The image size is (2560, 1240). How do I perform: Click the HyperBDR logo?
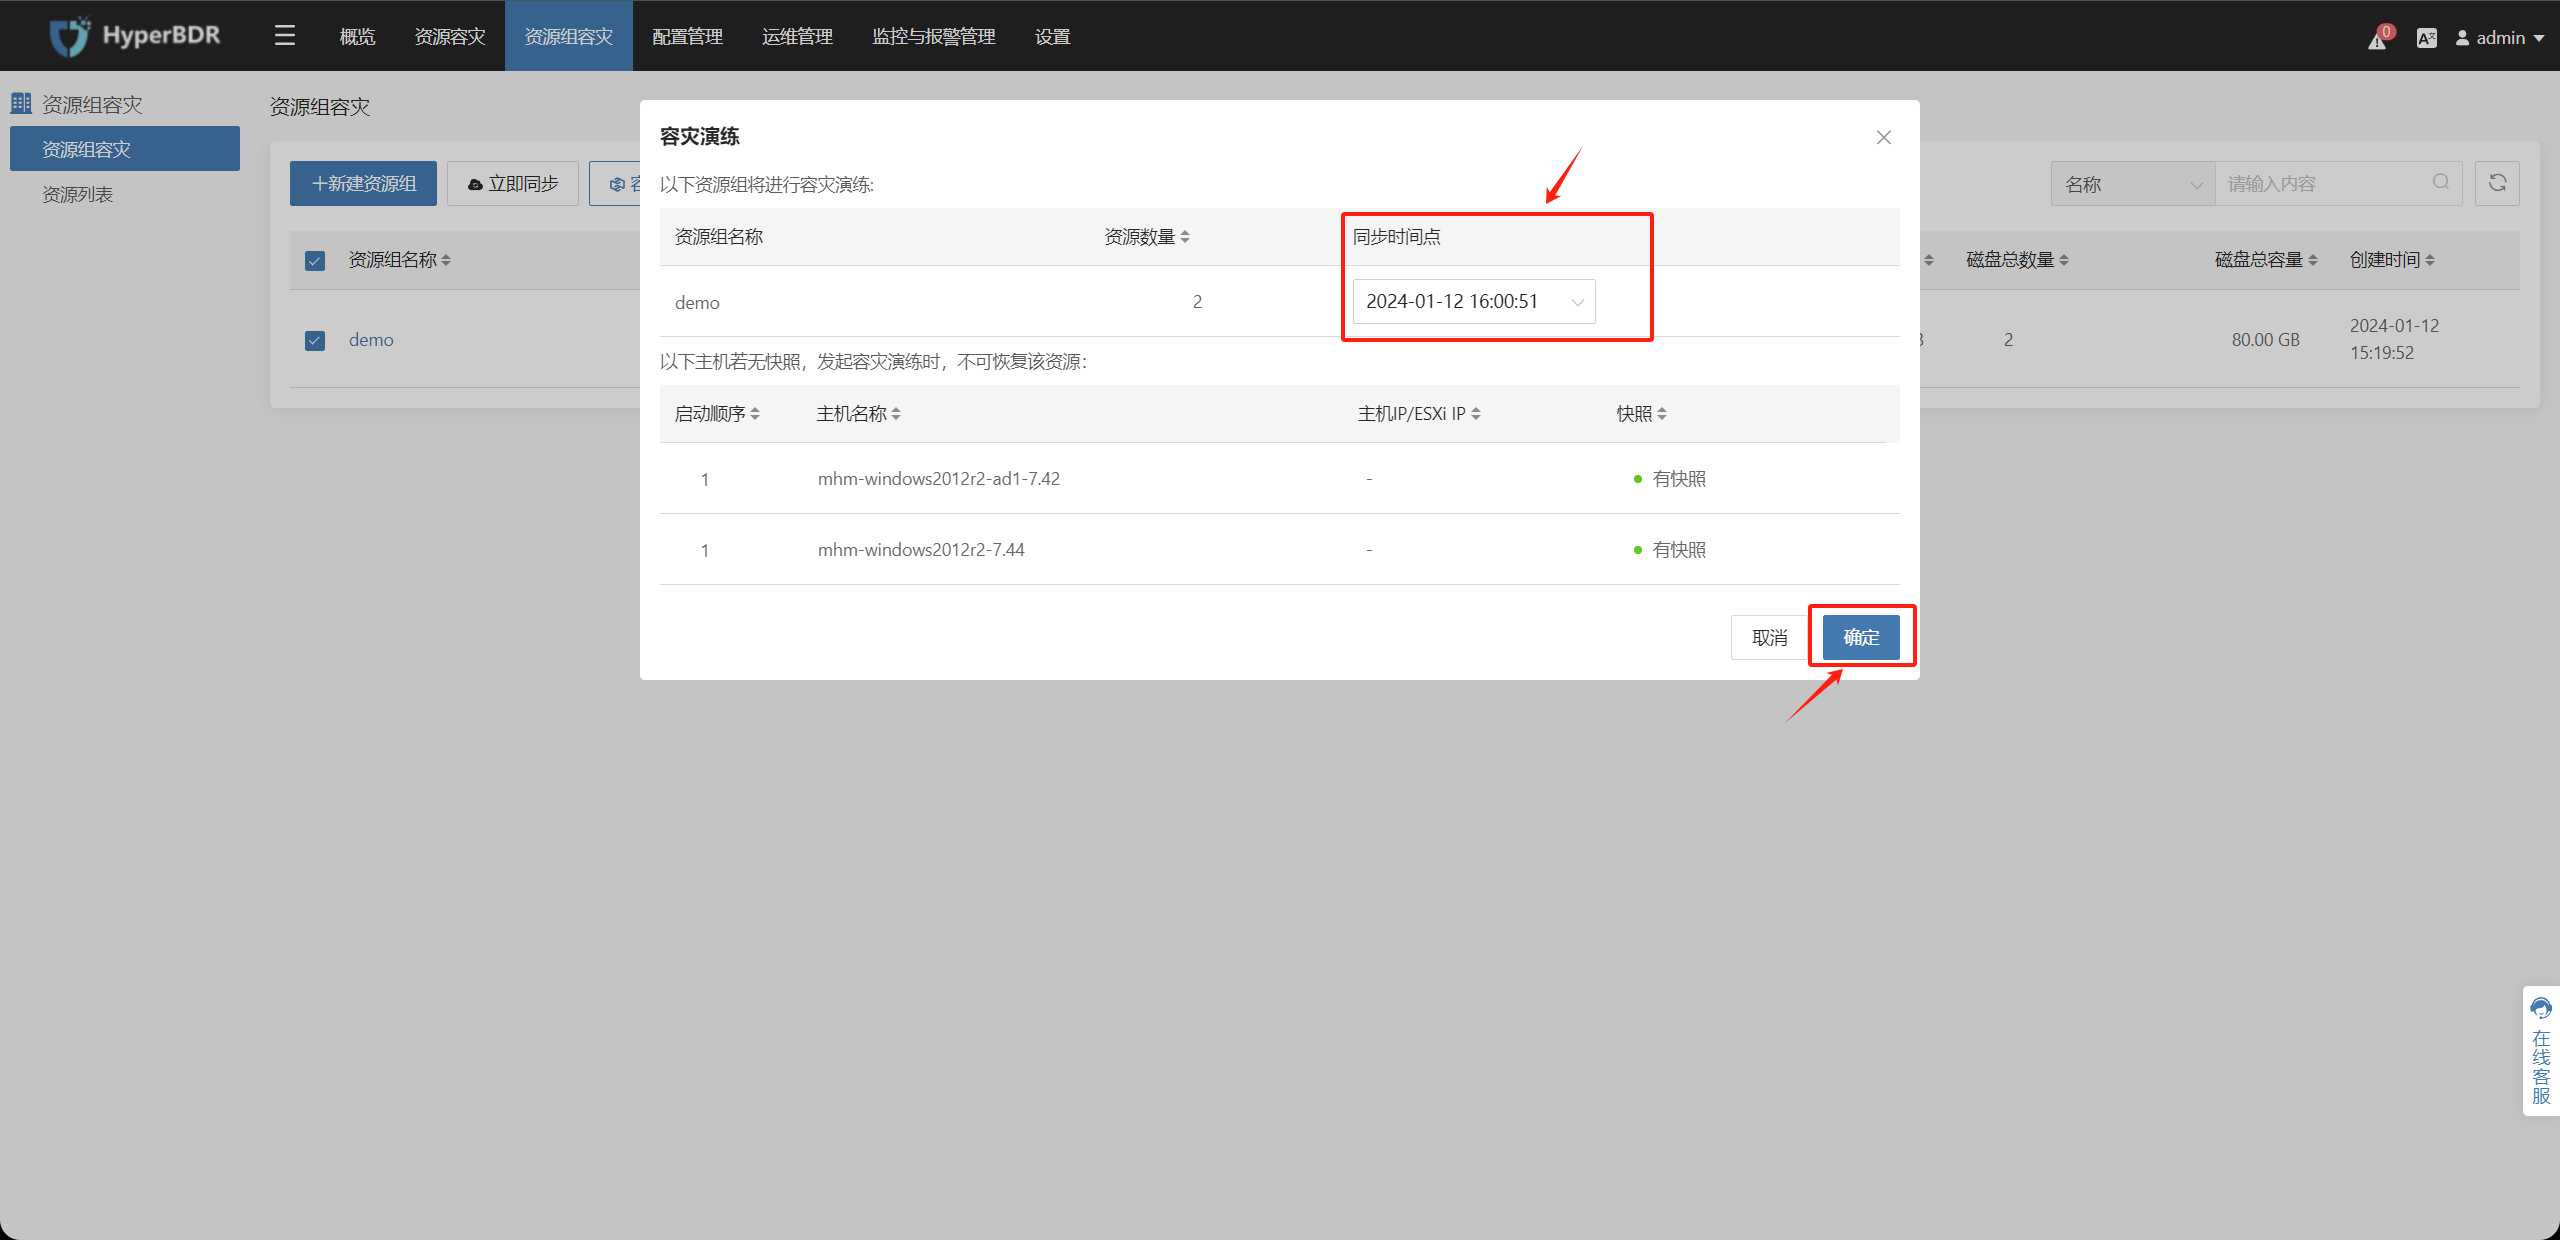[x=135, y=36]
